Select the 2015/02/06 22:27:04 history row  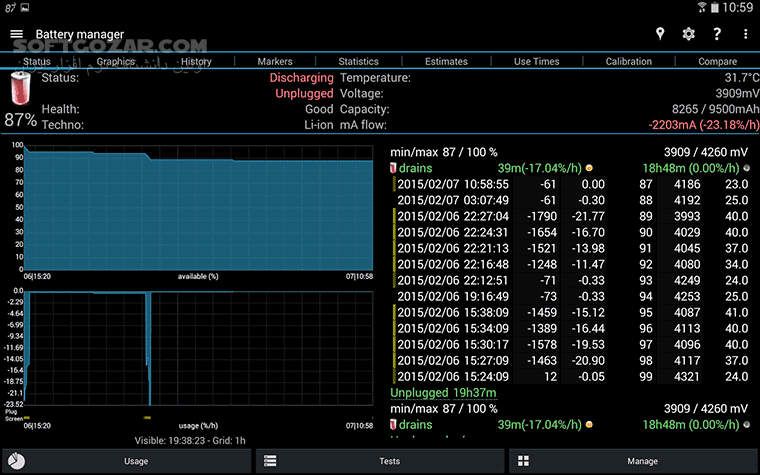tap(570, 216)
